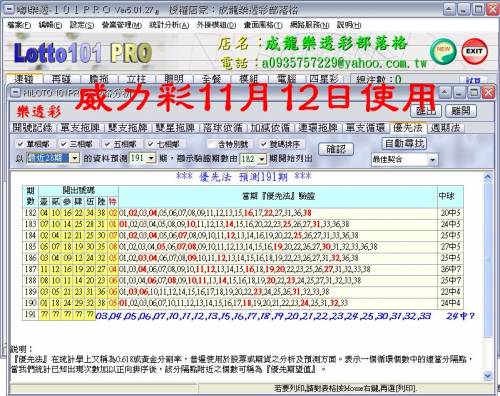This screenshot has width=500, height=396.
Task: Click the scroll-down arrow of results panel
Action: (x=488, y=376)
